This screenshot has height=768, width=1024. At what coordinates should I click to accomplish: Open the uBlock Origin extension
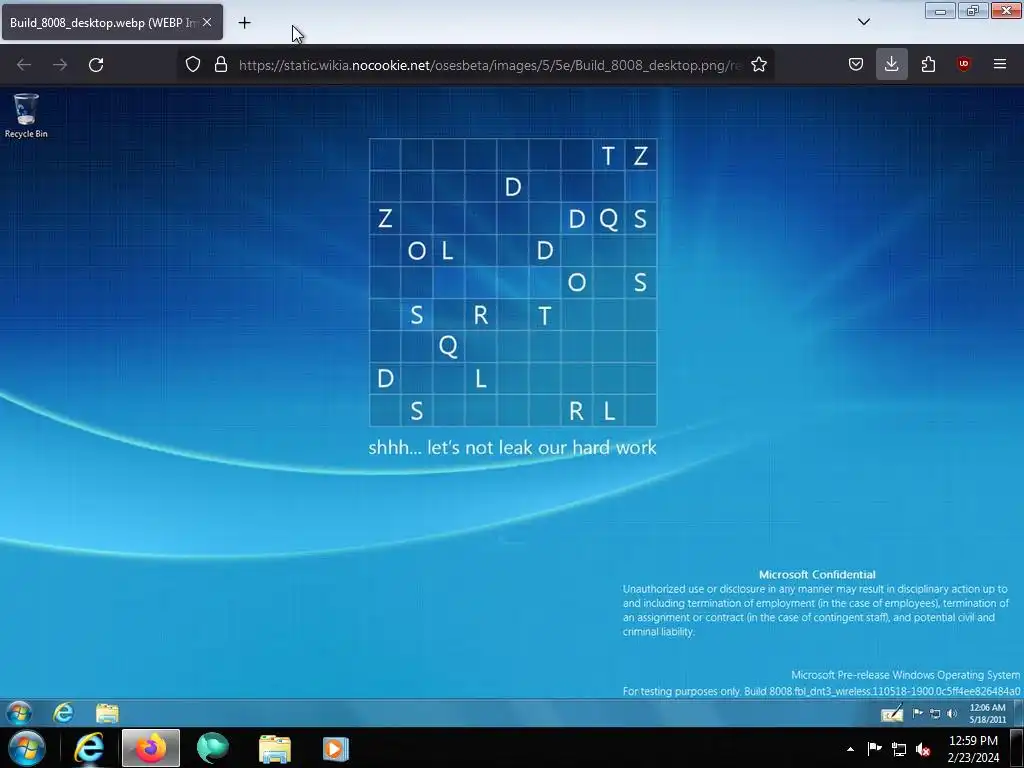click(x=964, y=64)
